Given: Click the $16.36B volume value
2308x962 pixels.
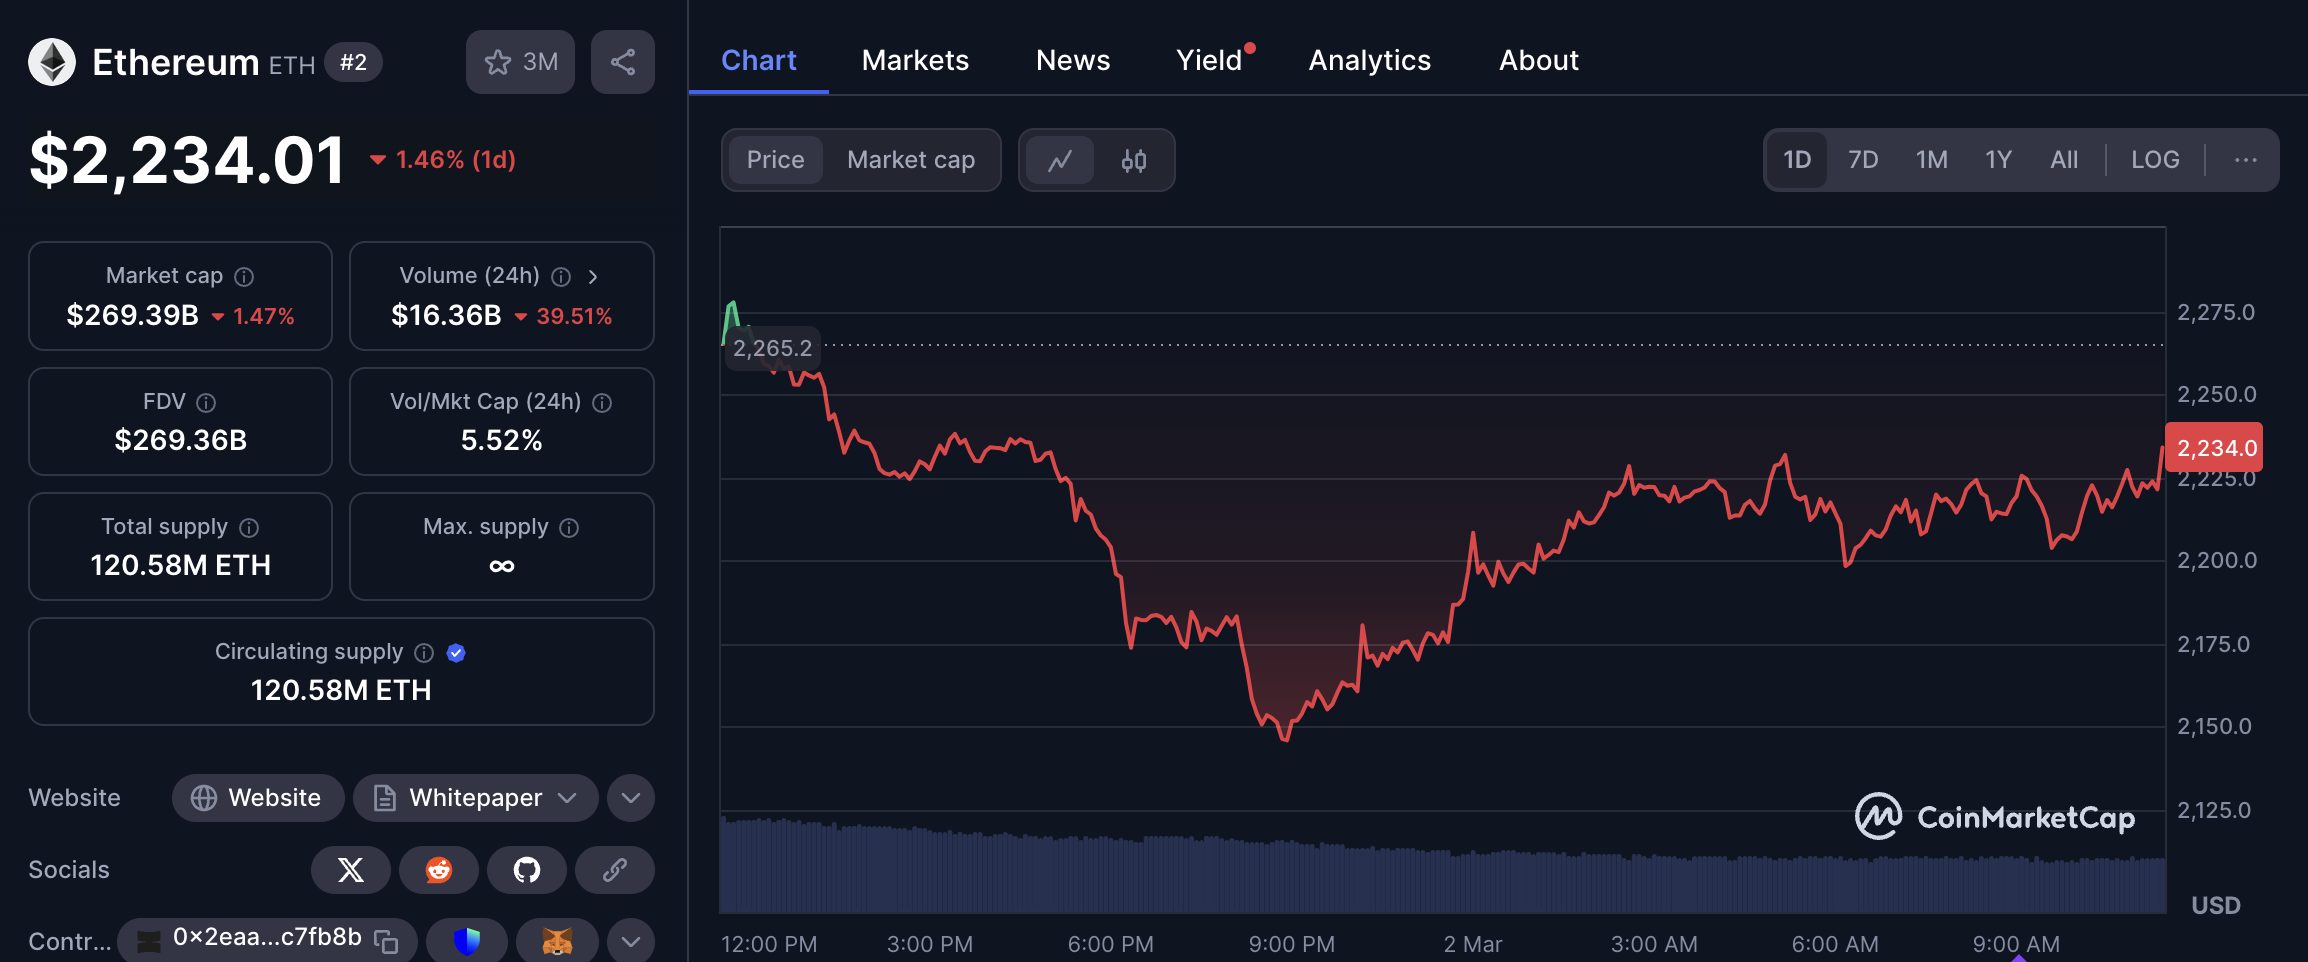Looking at the screenshot, I should coord(446,315).
